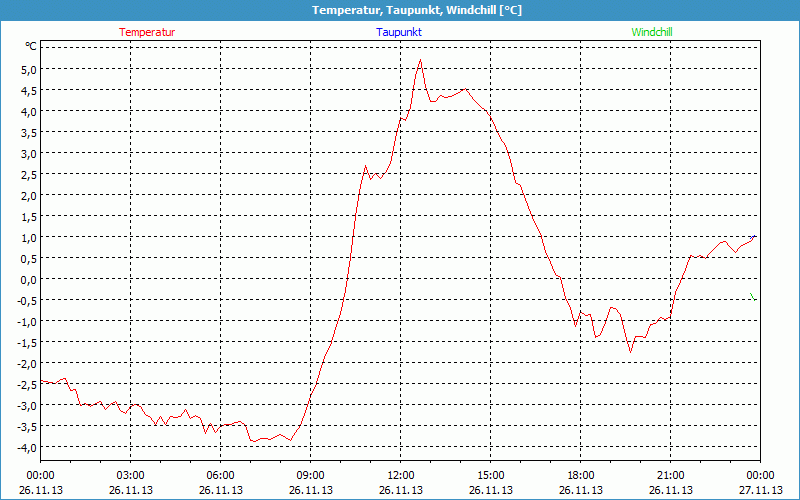Click the 2,5 value on the y-axis
This screenshot has width=800, height=500.
(x=29, y=174)
